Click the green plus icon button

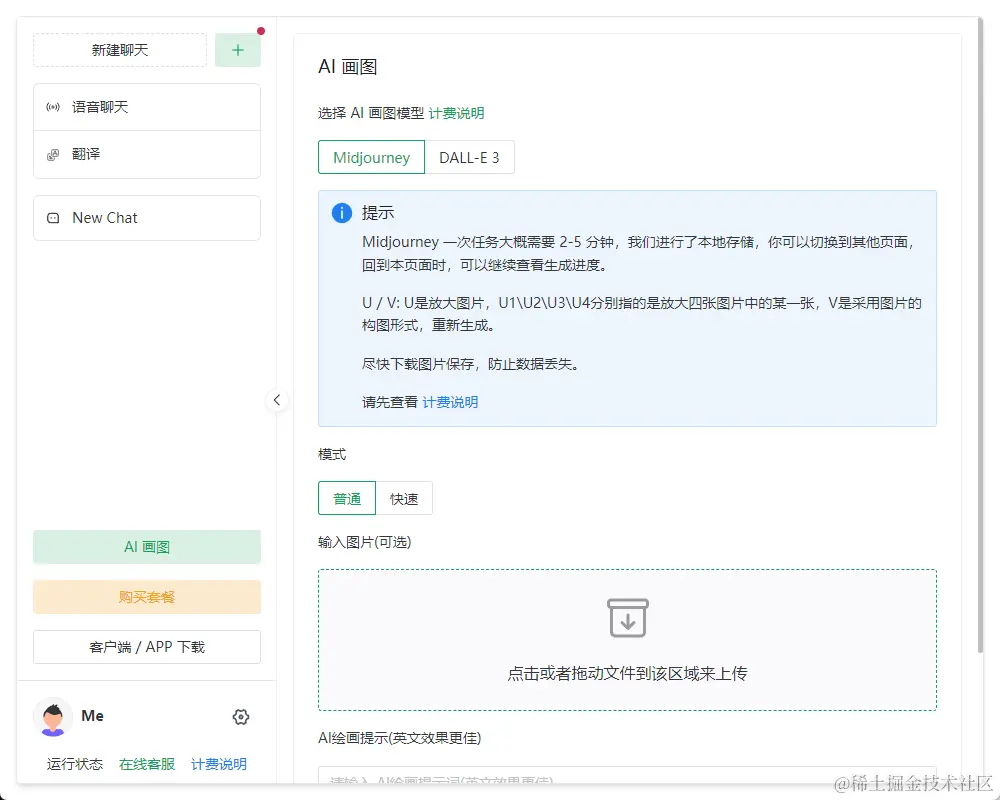coord(237,50)
